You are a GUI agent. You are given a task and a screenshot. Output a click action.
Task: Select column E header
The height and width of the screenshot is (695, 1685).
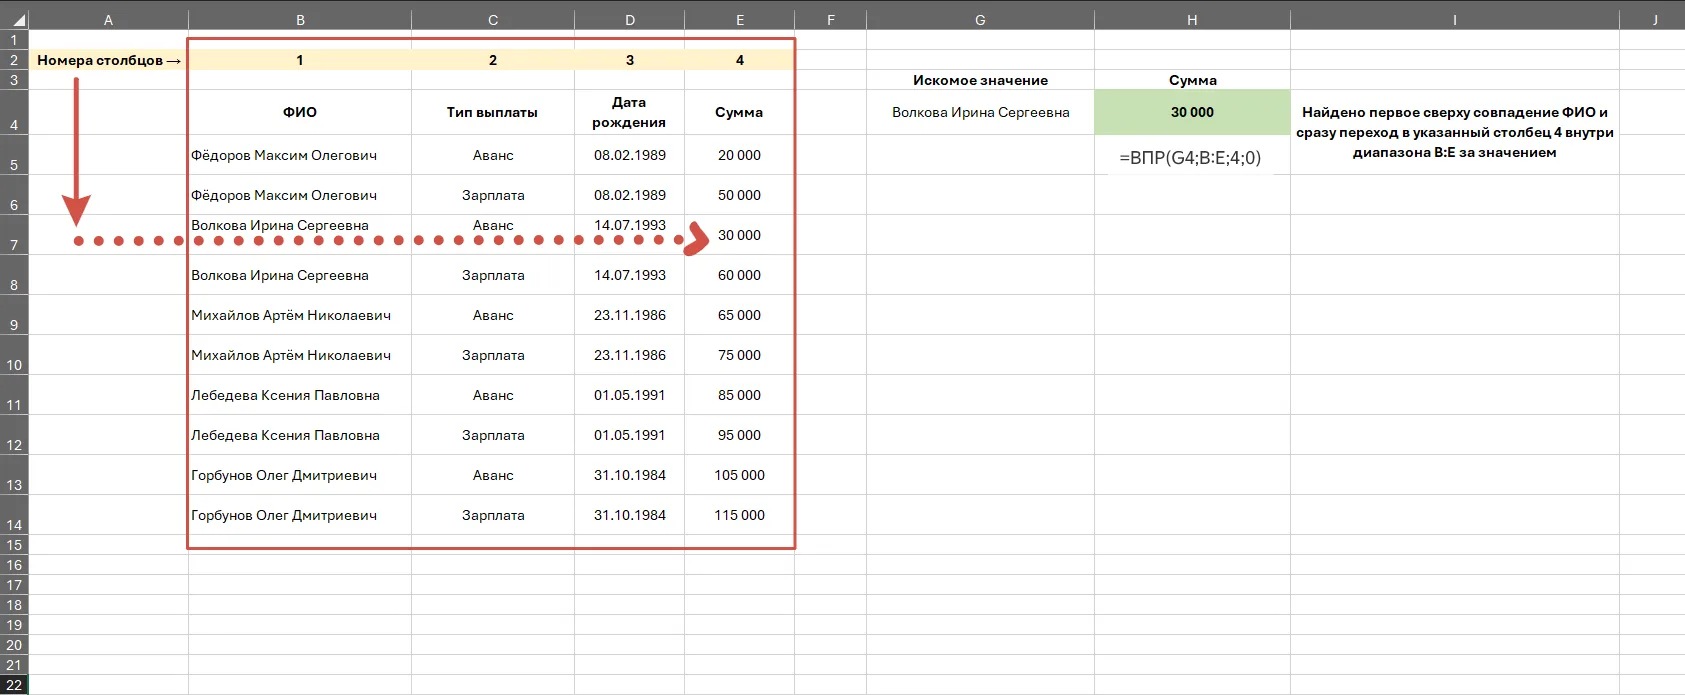[740, 20]
